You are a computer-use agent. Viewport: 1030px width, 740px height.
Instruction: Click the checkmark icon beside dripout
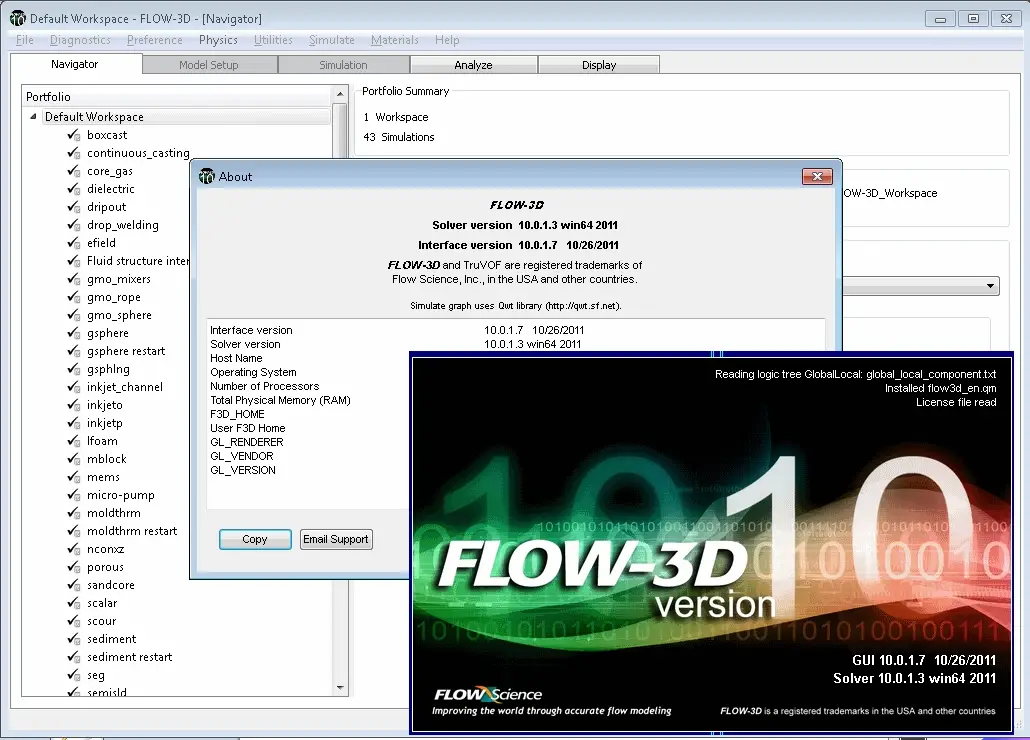pos(74,207)
